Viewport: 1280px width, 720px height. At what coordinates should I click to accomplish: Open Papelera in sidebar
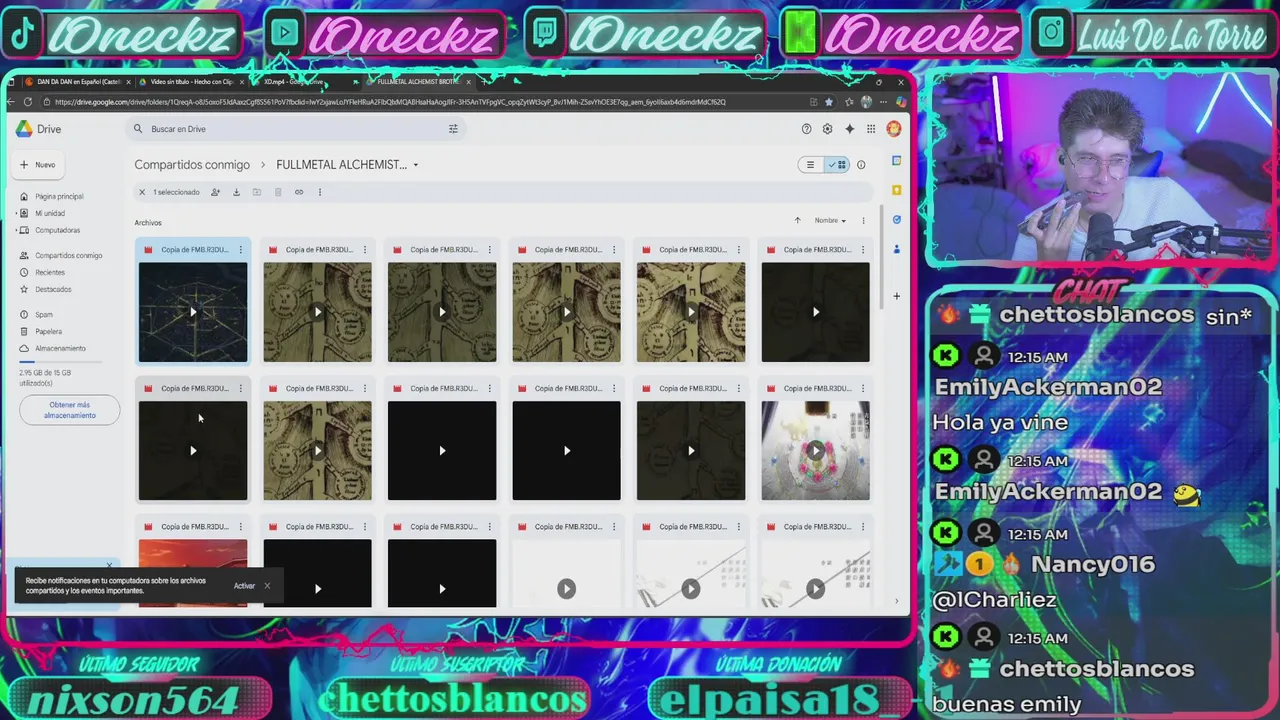pos(48,332)
